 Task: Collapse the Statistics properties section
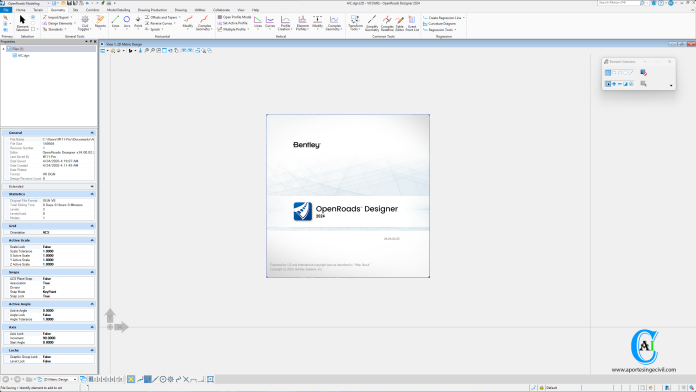pos(92,194)
